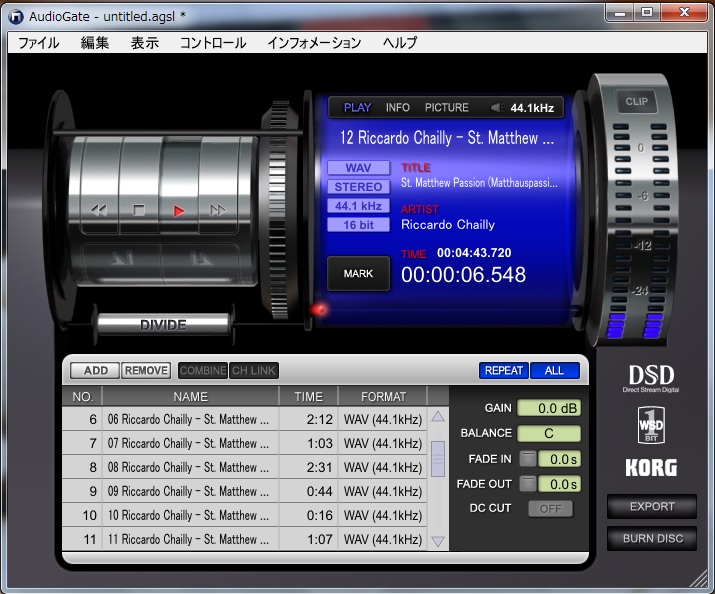Jump to the next marker

[x=201, y=258]
